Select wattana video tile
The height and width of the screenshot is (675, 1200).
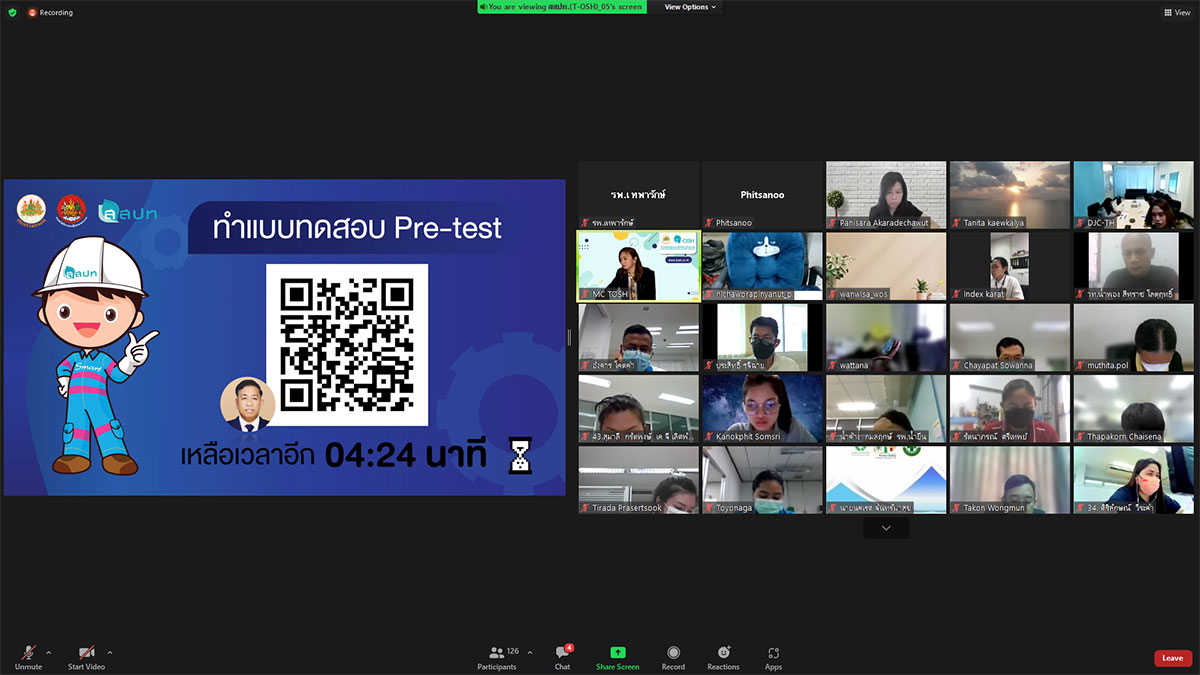pyautogui.click(x=886, y=337)
